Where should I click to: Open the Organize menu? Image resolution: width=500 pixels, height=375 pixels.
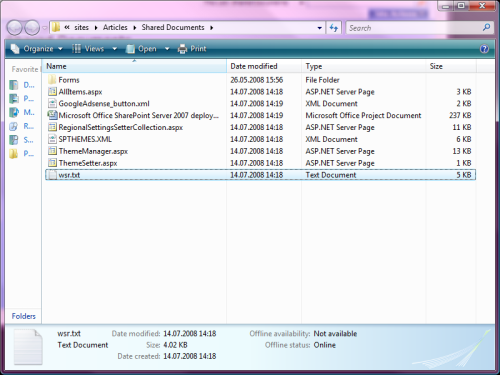37,49
